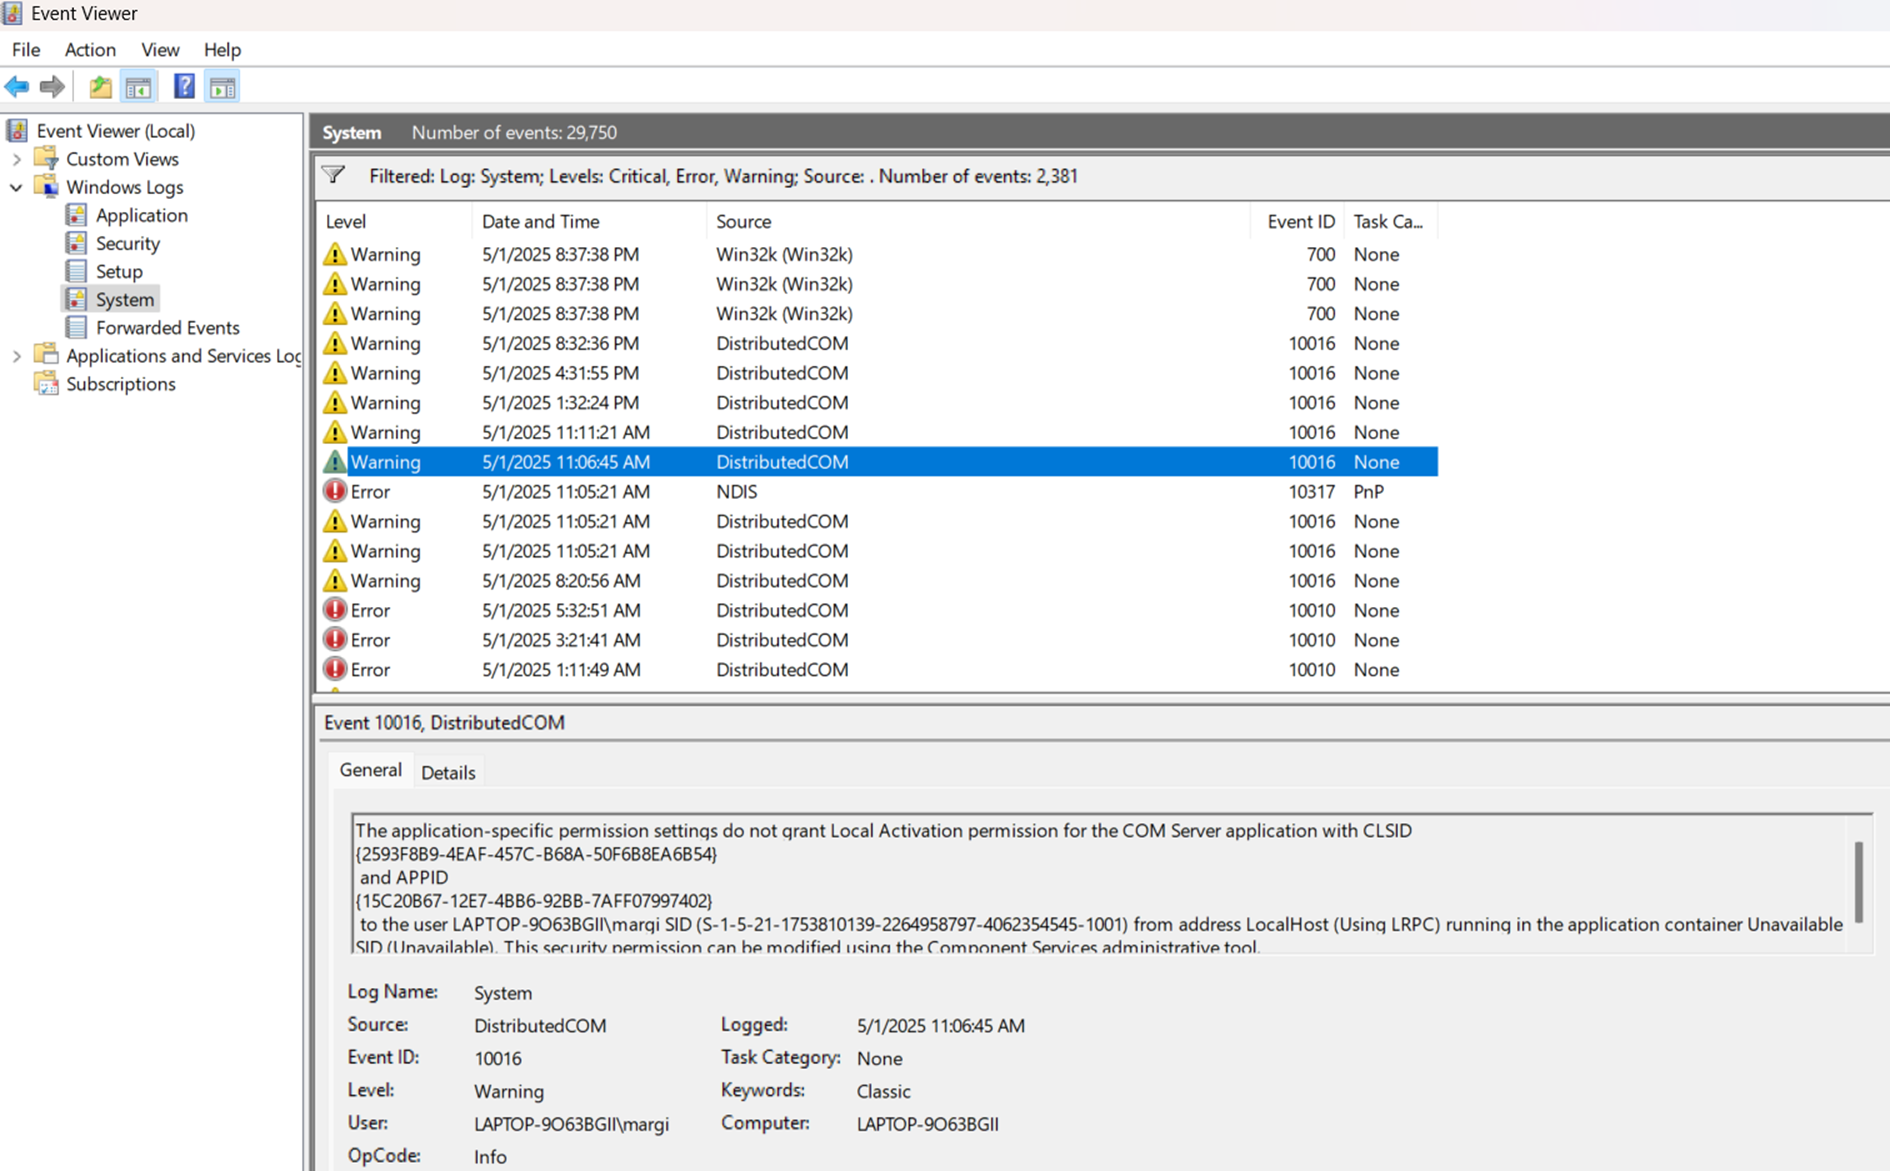The image size is (1890, 1171).
Task: Sort events by the Date and Time column
Action: pyautogui.click(x=540, y=221)
